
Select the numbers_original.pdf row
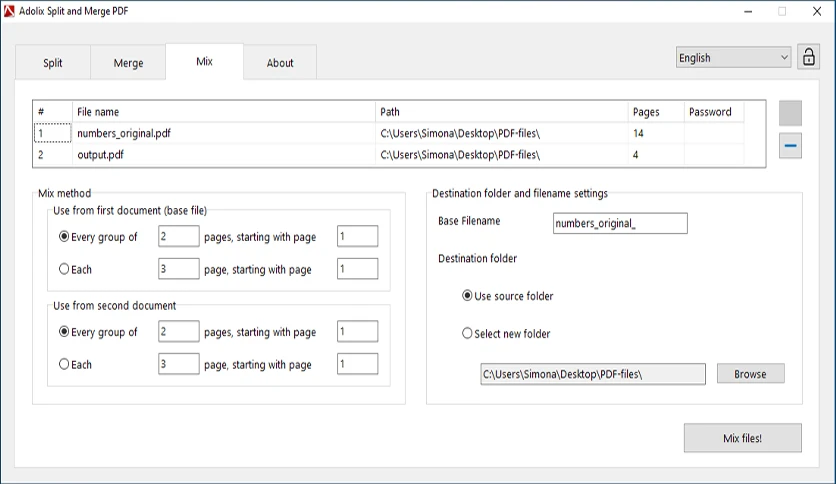pyautogui.click(x=389, y=133)
